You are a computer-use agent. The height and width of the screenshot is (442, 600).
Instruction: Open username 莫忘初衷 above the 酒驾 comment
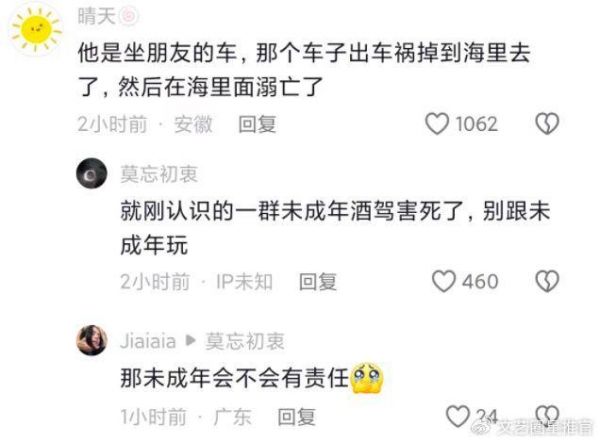click(x=159, y=174)
